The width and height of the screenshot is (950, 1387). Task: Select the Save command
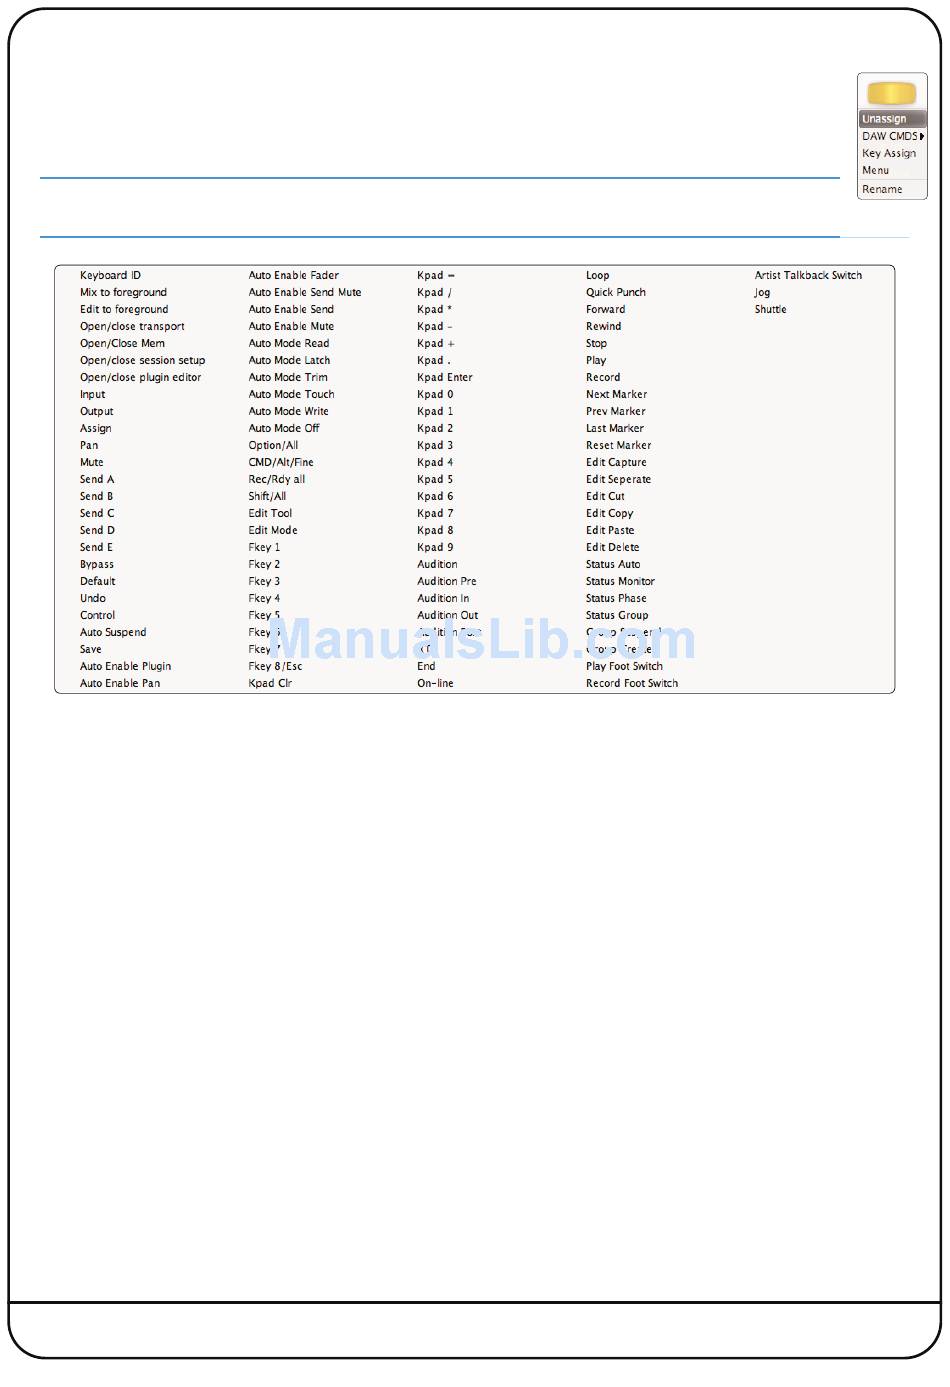point(90,649)
